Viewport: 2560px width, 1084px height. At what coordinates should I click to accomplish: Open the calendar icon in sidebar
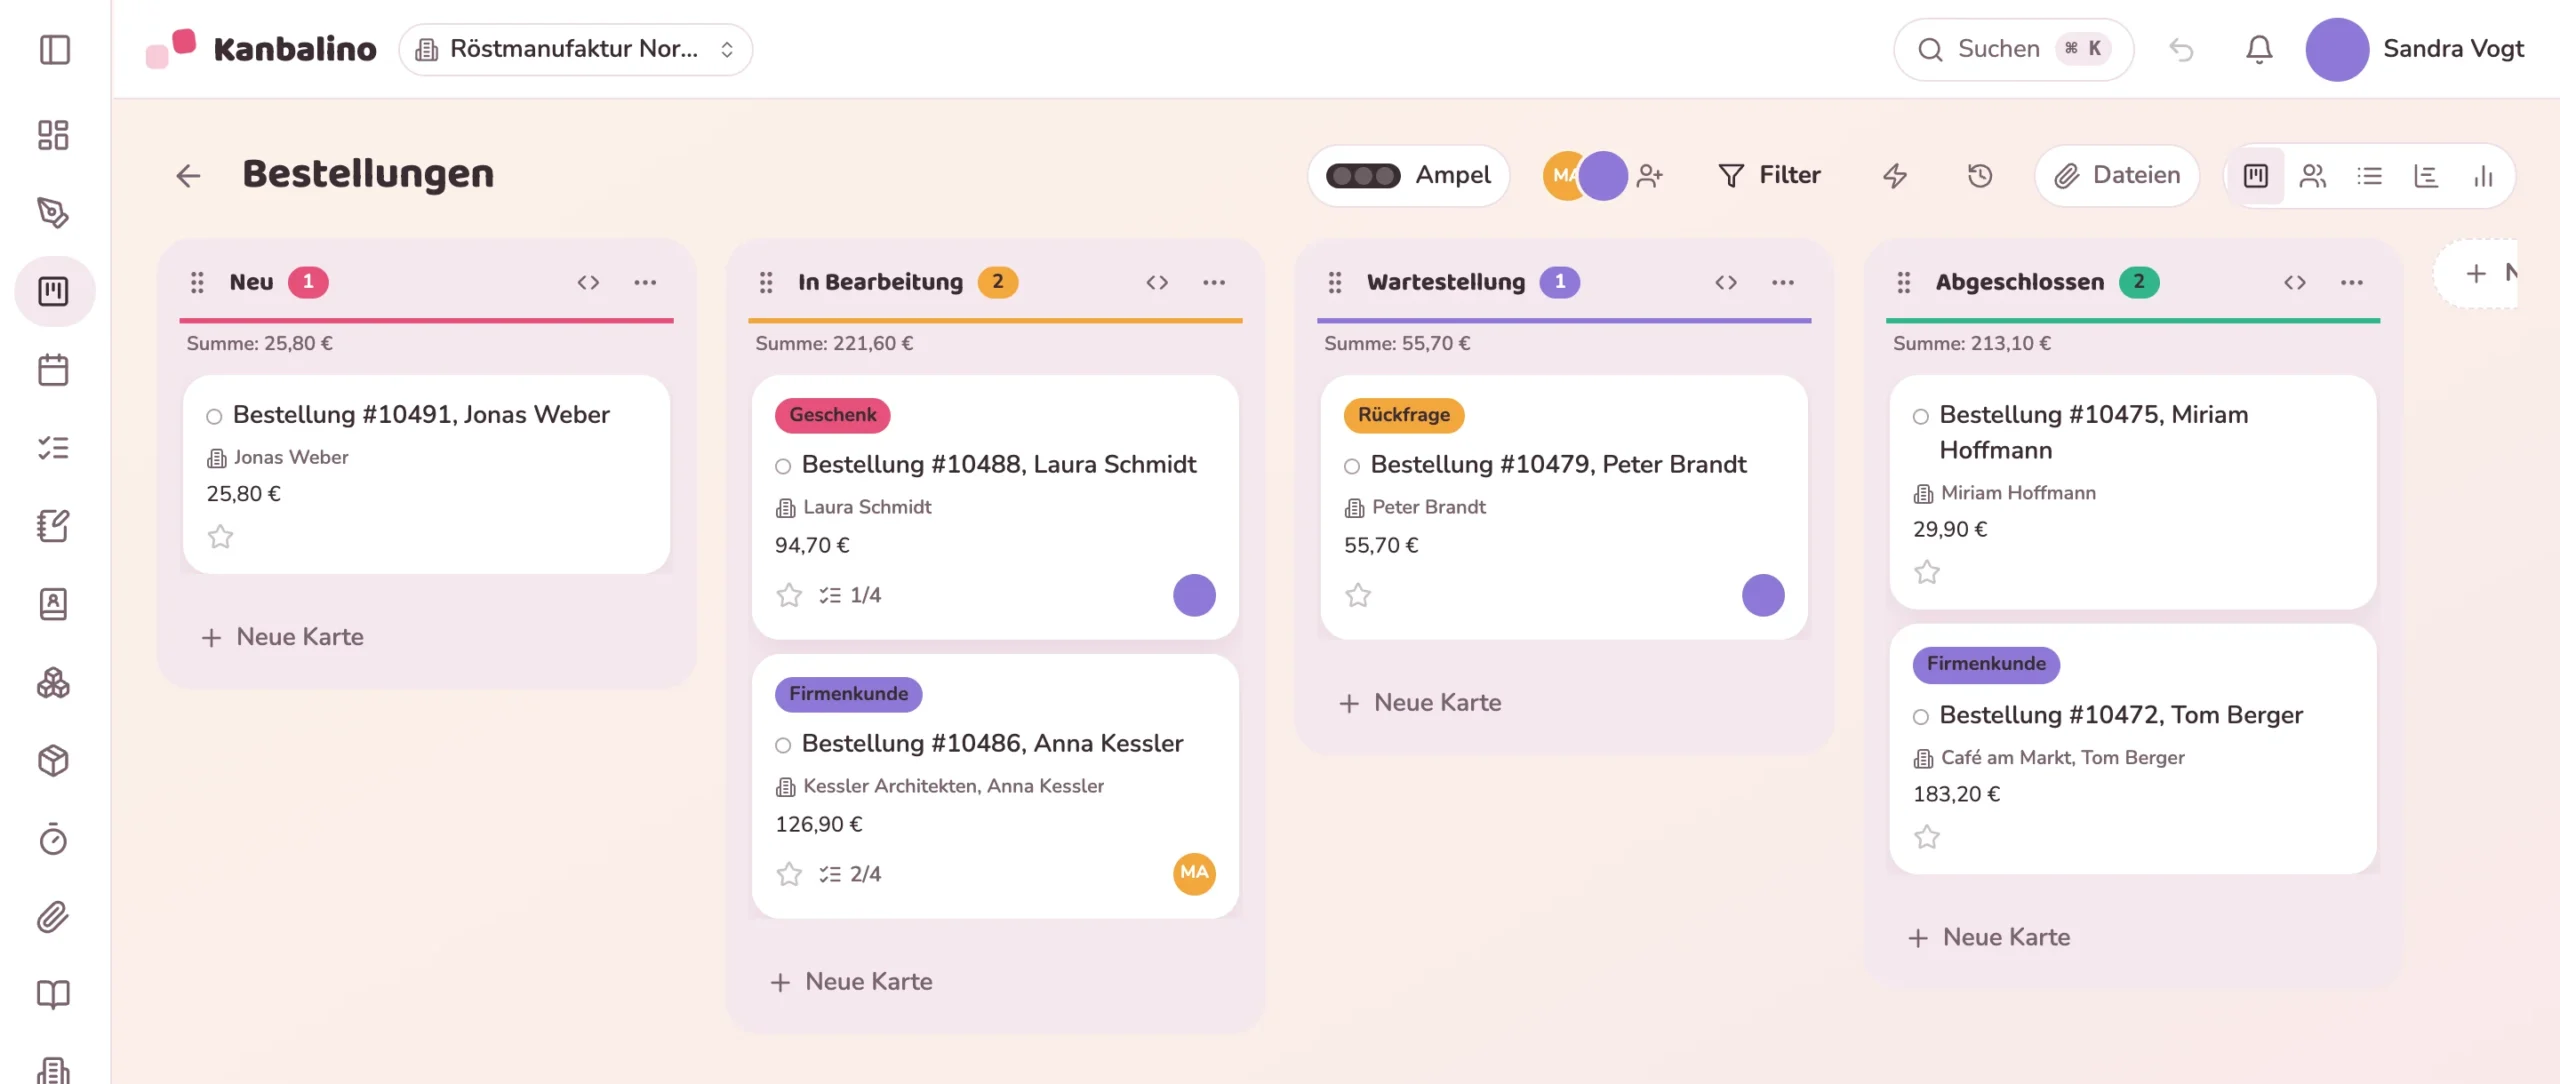[53, 370]
